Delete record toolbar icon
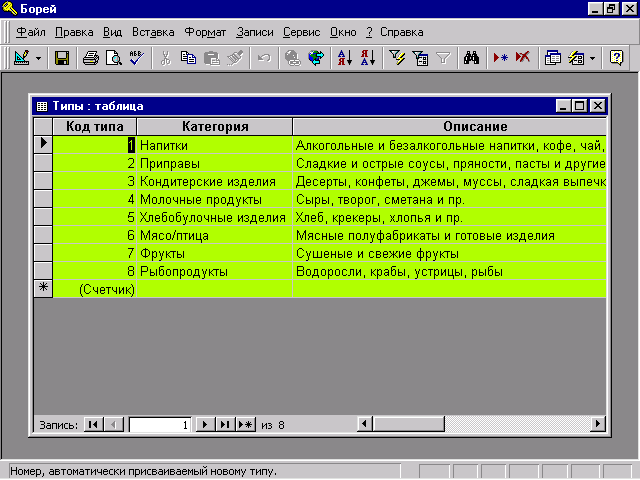640x480 pixels. (x=523, y=58)
